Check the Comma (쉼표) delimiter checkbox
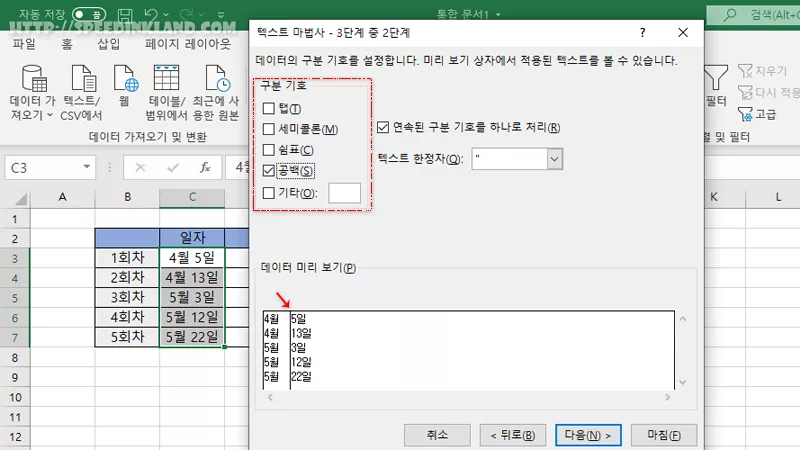 click(268, 150)
